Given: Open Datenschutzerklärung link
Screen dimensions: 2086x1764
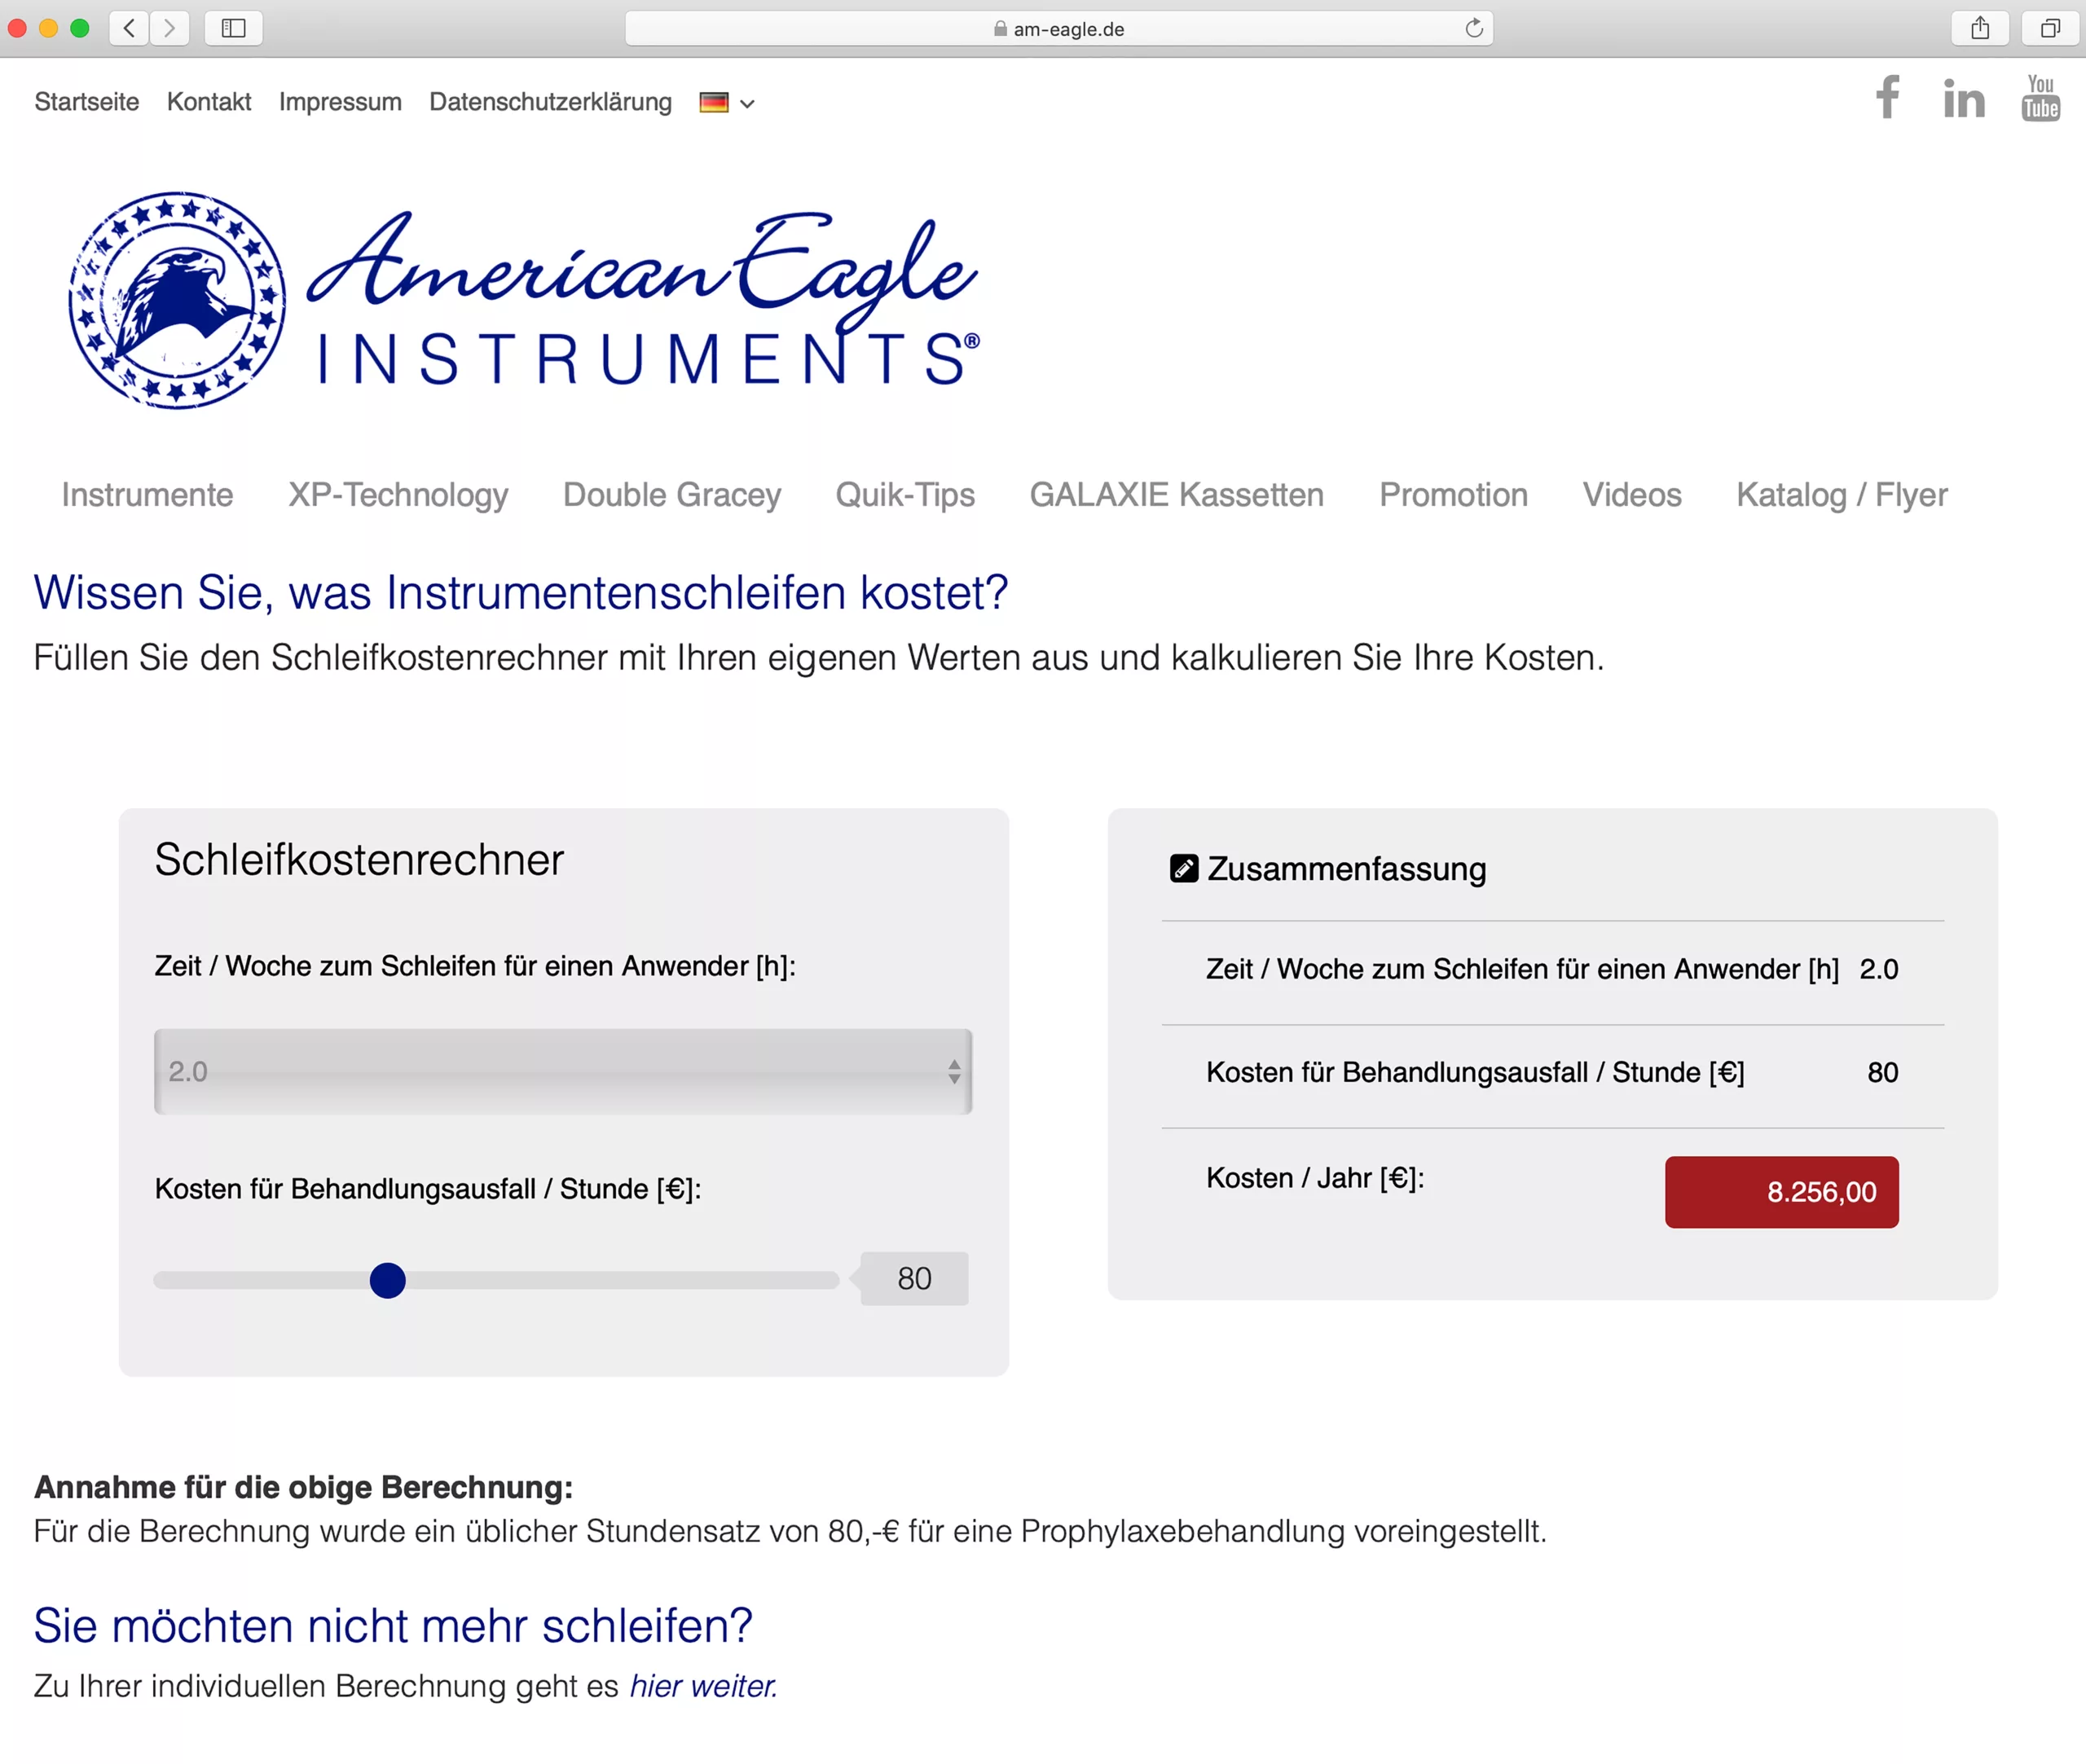Looking at the screenshot, I should [551, 102].
